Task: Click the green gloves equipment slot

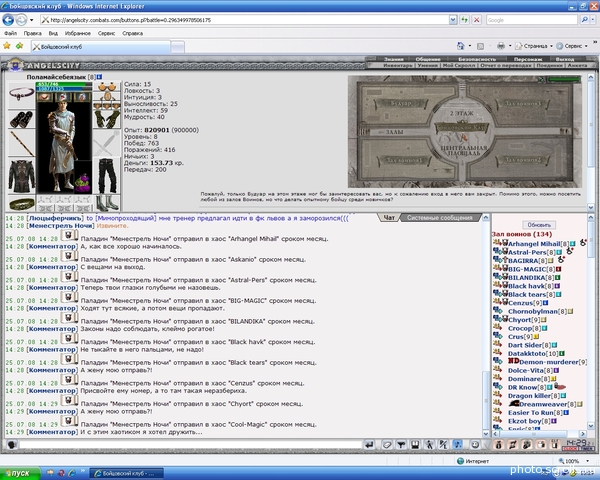Action: click(107, 119)
